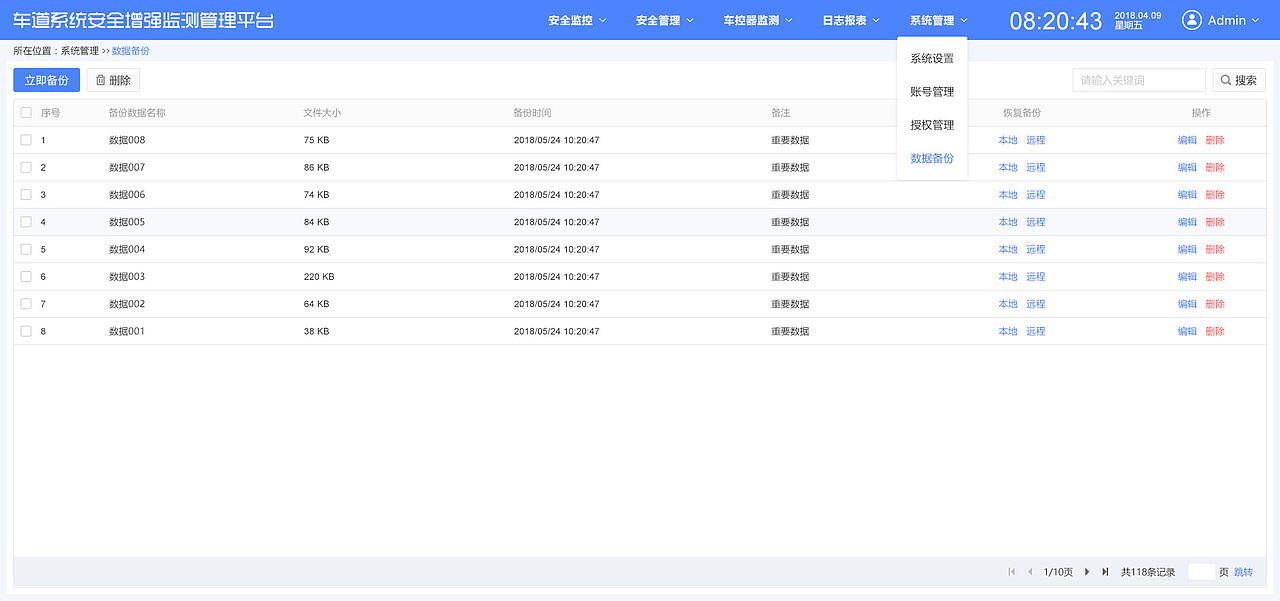Click the 立即备份 button
The height and width of the screenshot is (601, 1280).
(x=46, y=80)
